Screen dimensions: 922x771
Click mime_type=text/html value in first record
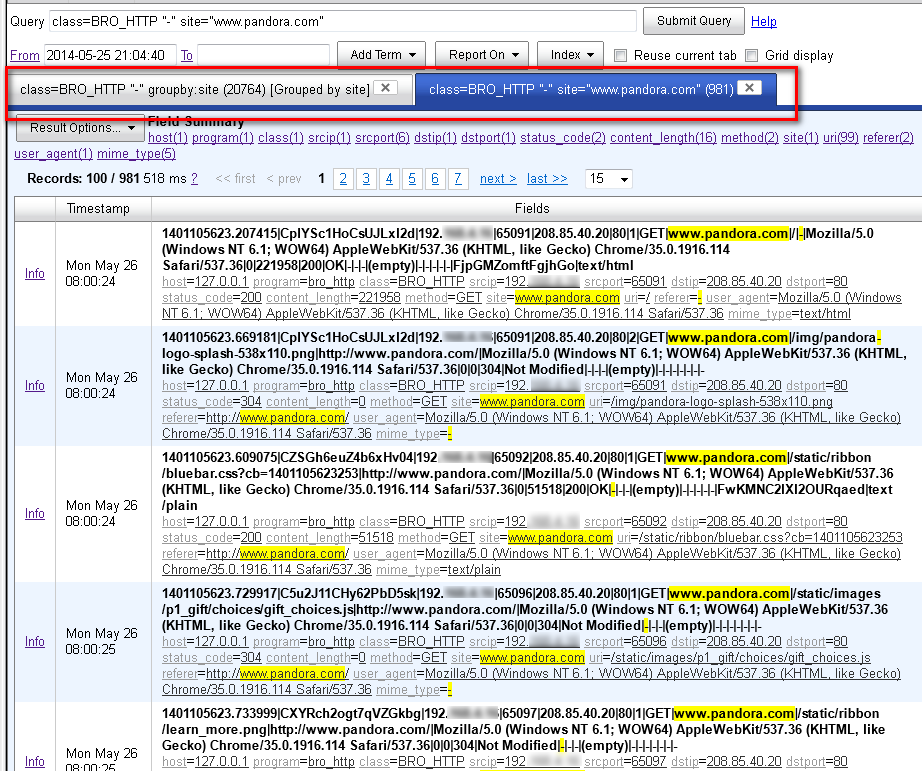pyautogui.click(x=825, y=313)
